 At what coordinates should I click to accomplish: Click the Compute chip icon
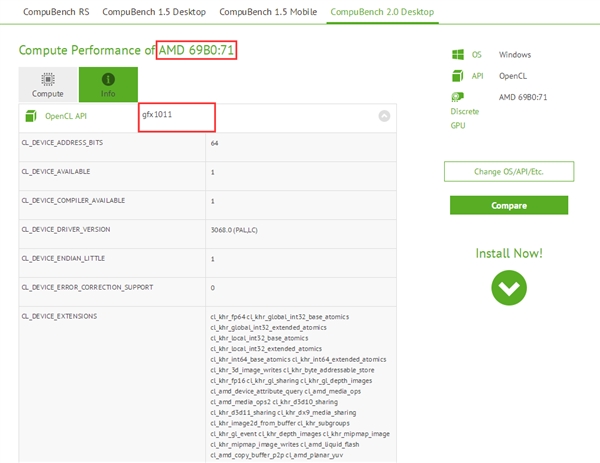coord(47,79)
